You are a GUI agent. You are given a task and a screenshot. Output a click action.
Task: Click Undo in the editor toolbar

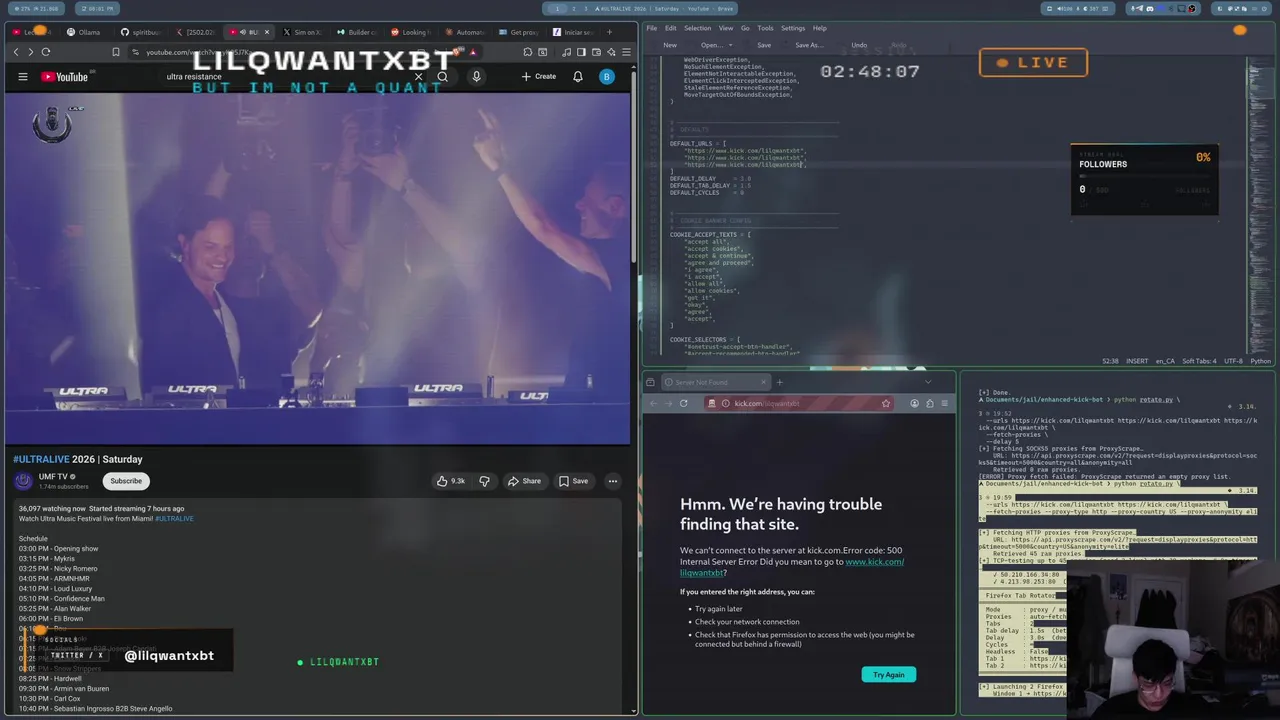click(x=859, y=45)
